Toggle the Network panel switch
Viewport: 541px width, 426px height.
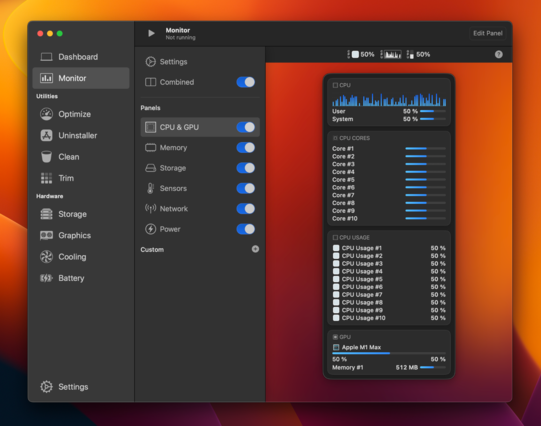pos(246,209)
